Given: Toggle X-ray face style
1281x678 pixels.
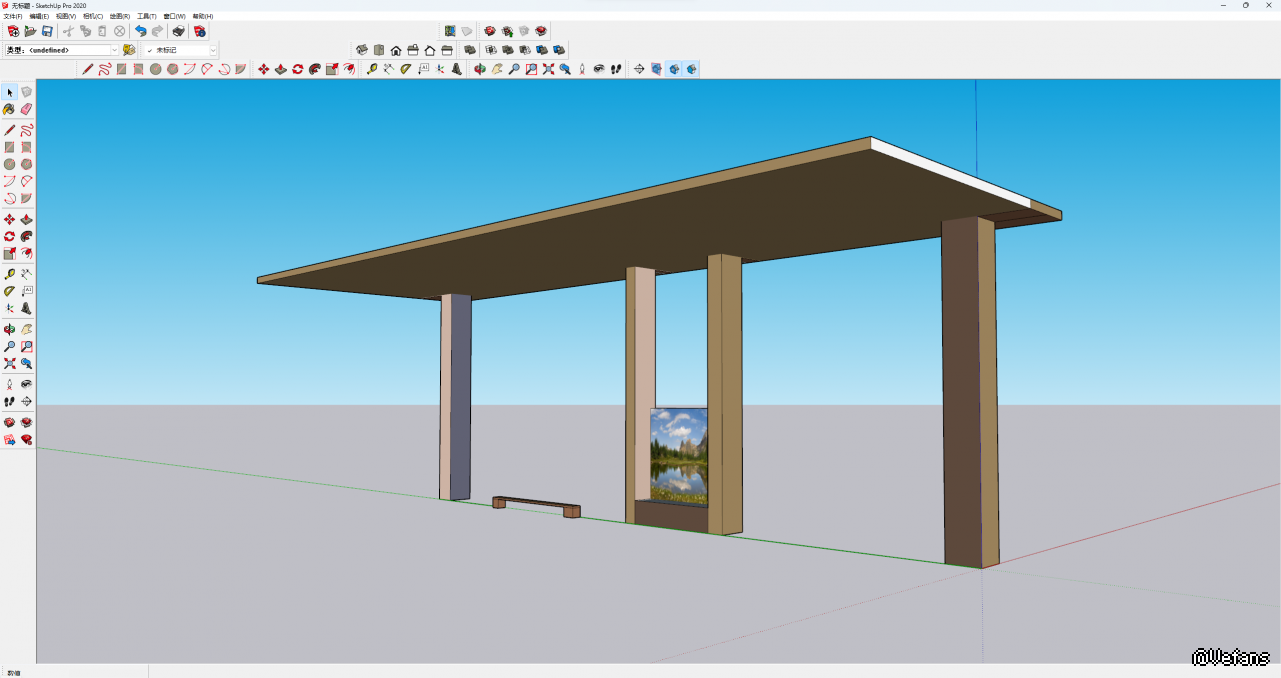Looking at the screenshot, I should tap(469, 50).
